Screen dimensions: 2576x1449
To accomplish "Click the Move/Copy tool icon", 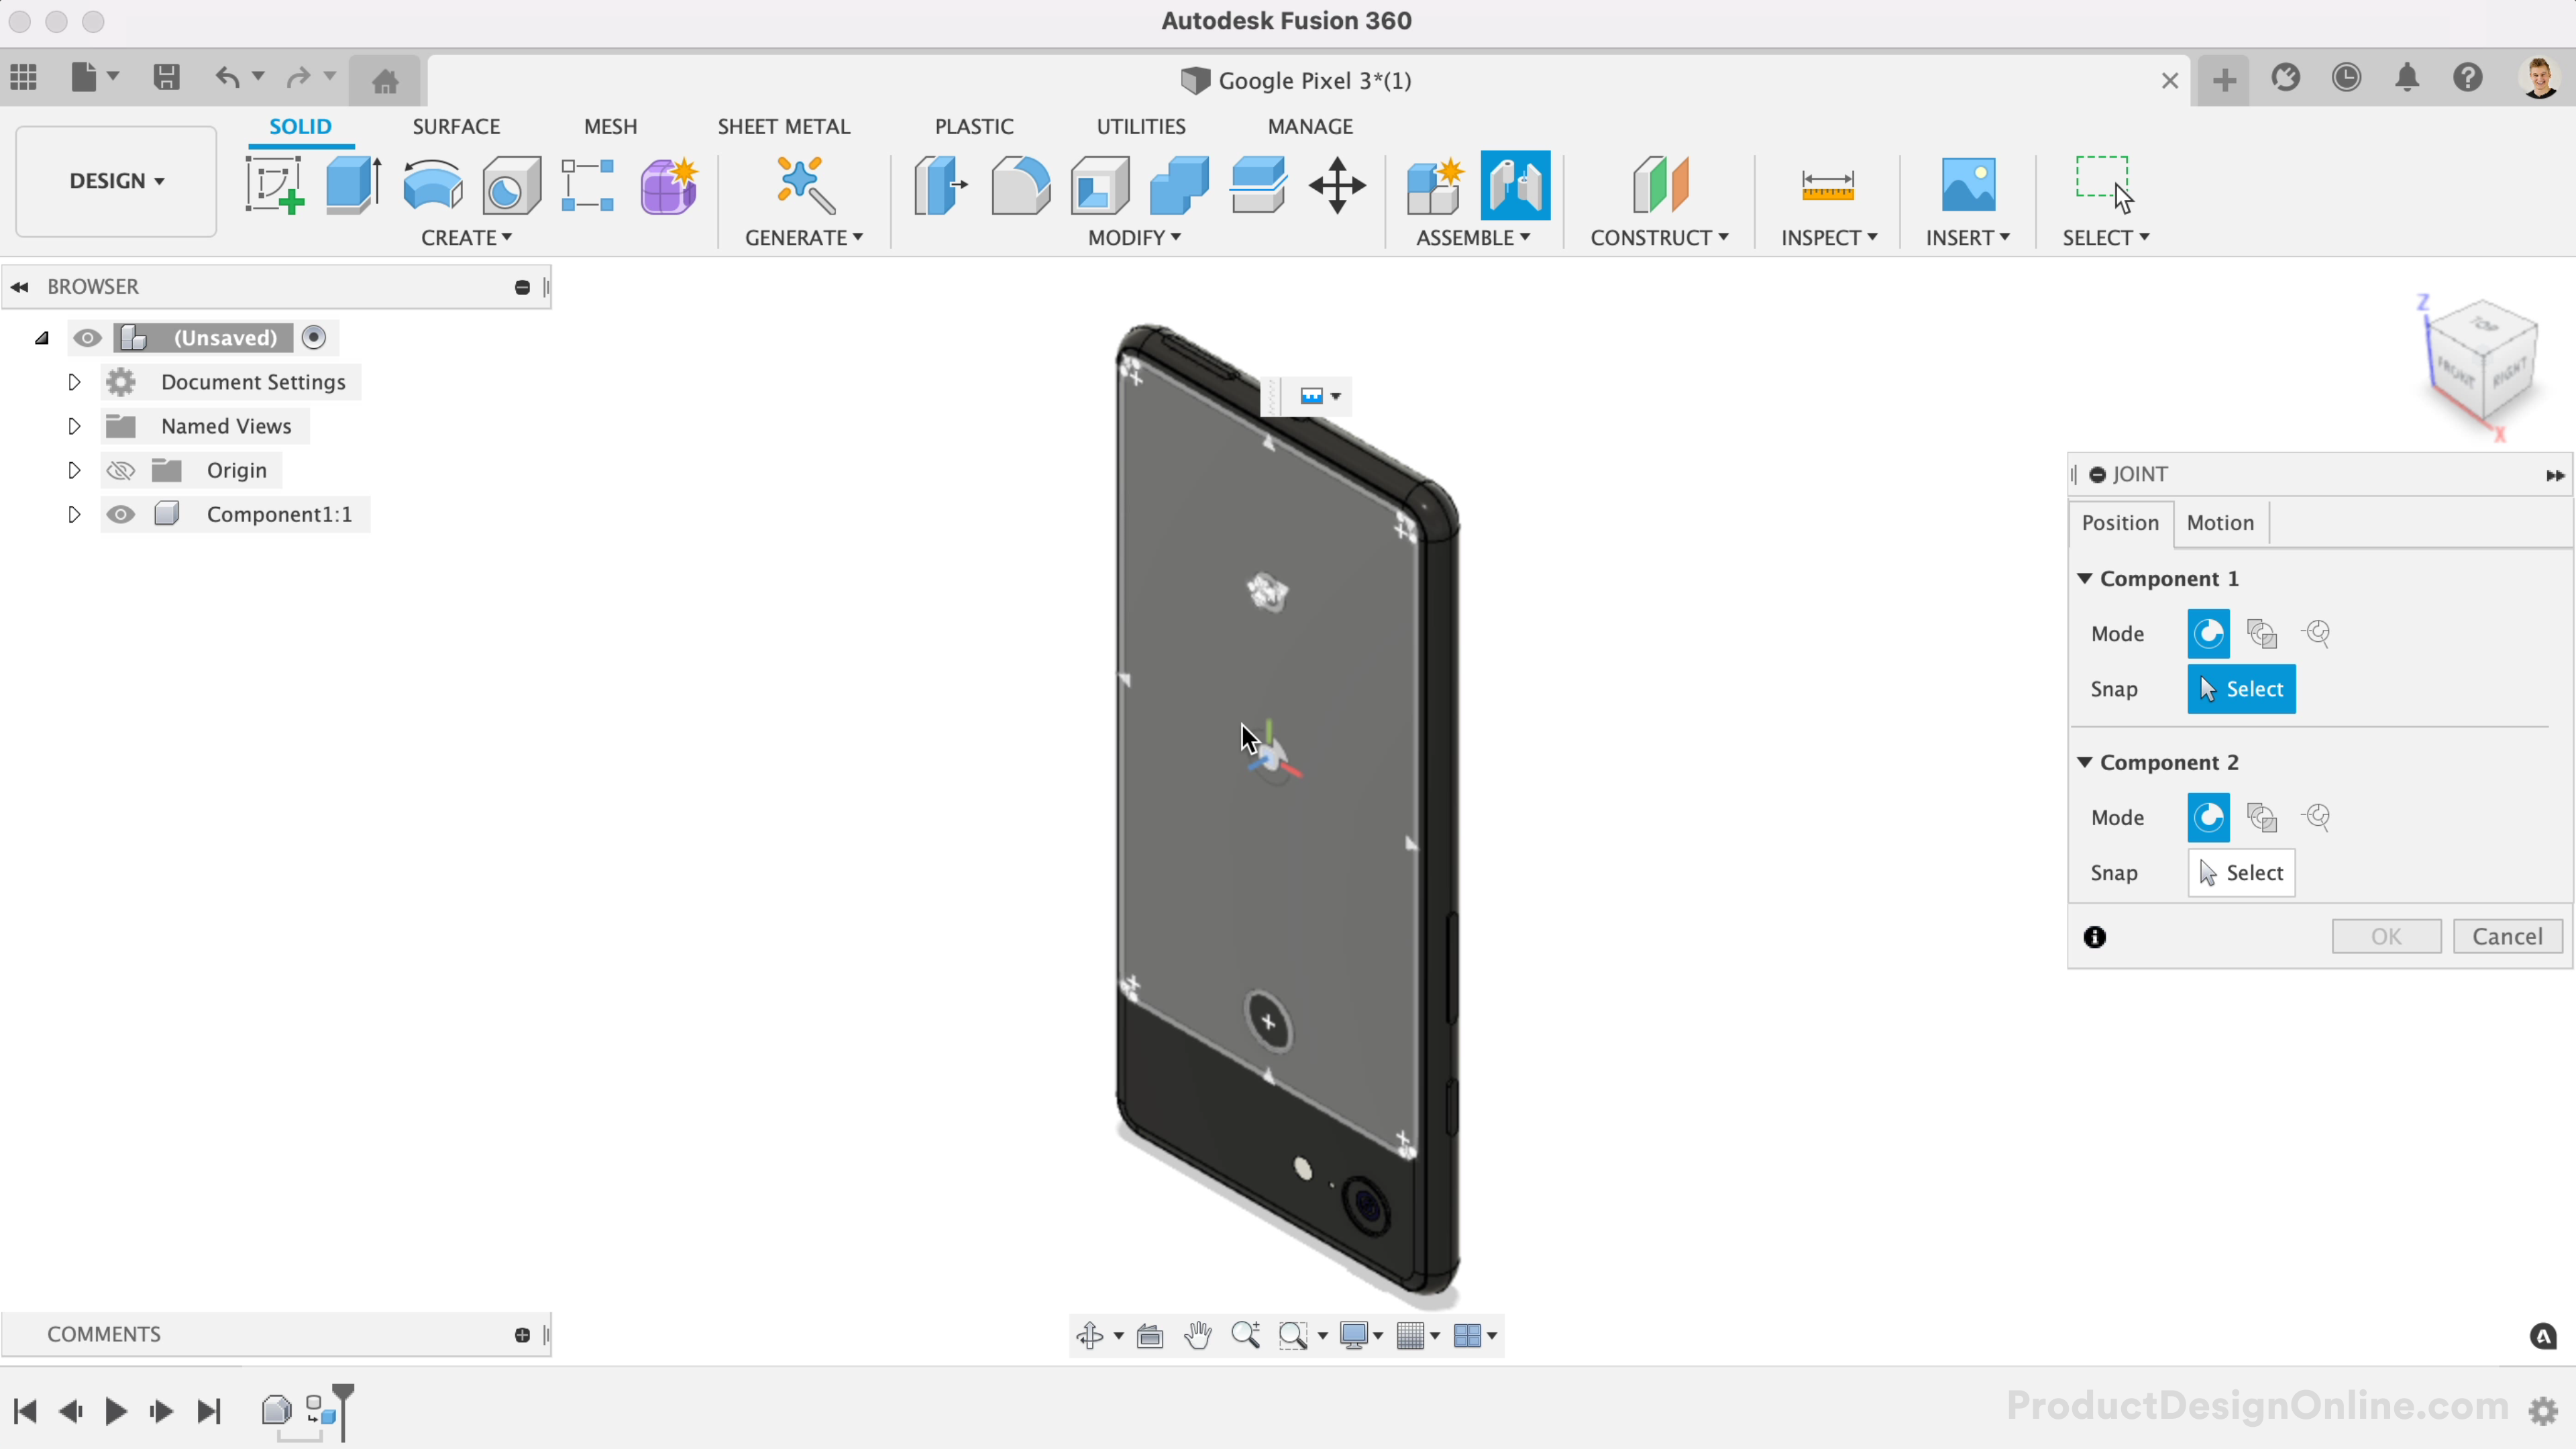I will pyautogui.click(x=1337, y=185).
